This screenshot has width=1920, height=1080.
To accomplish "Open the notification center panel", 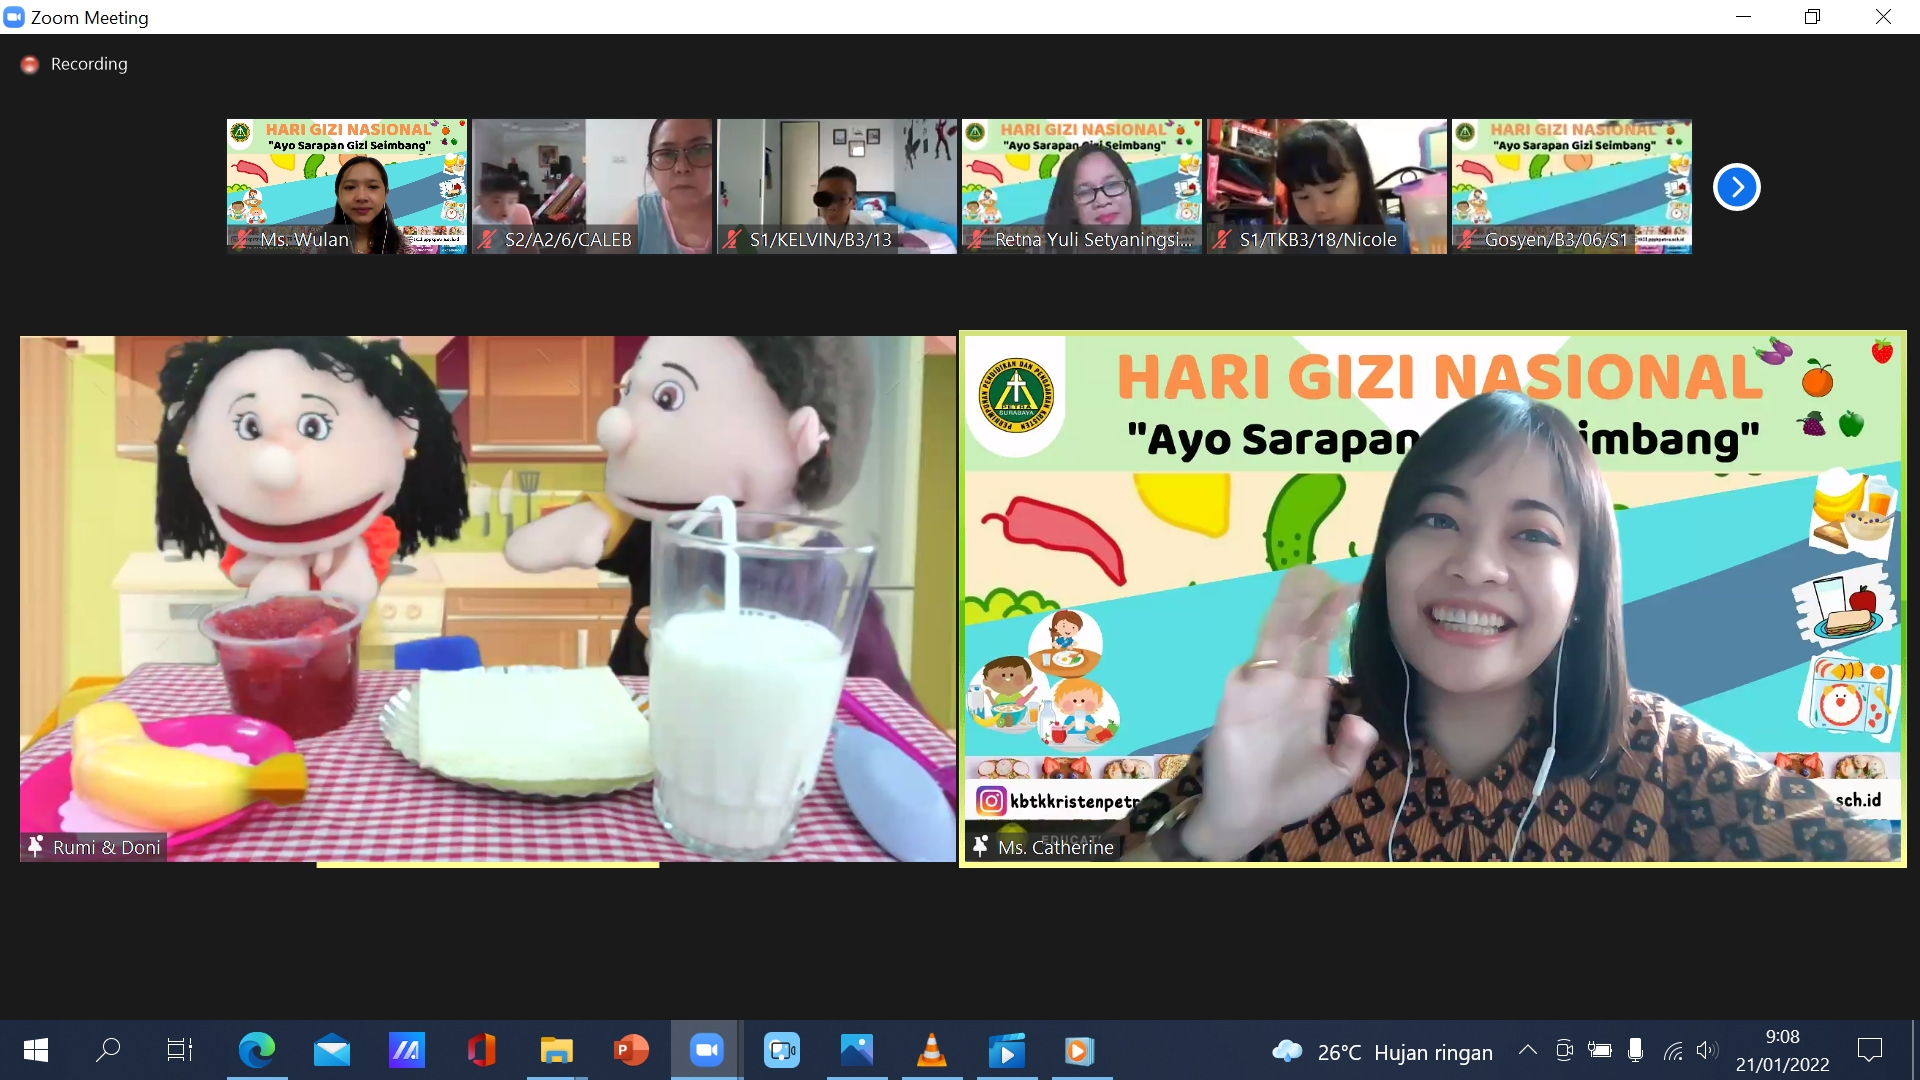I will [1869, 1050].
